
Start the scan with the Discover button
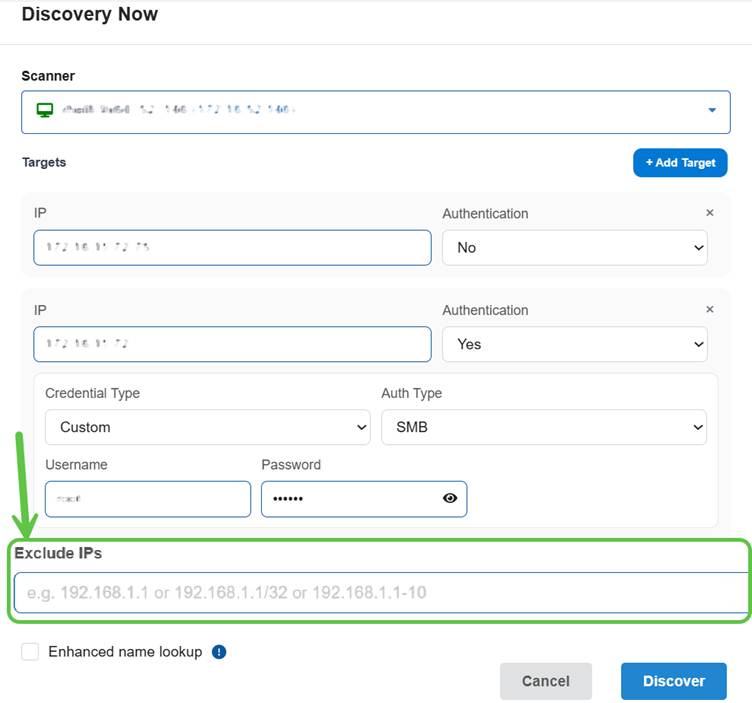point(673,681)
